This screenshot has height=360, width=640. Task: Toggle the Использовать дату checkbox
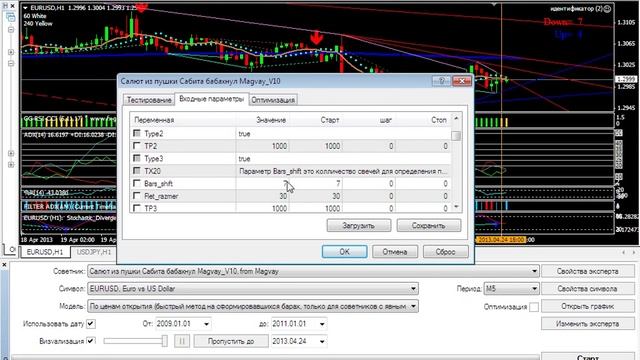coord(91,324)
